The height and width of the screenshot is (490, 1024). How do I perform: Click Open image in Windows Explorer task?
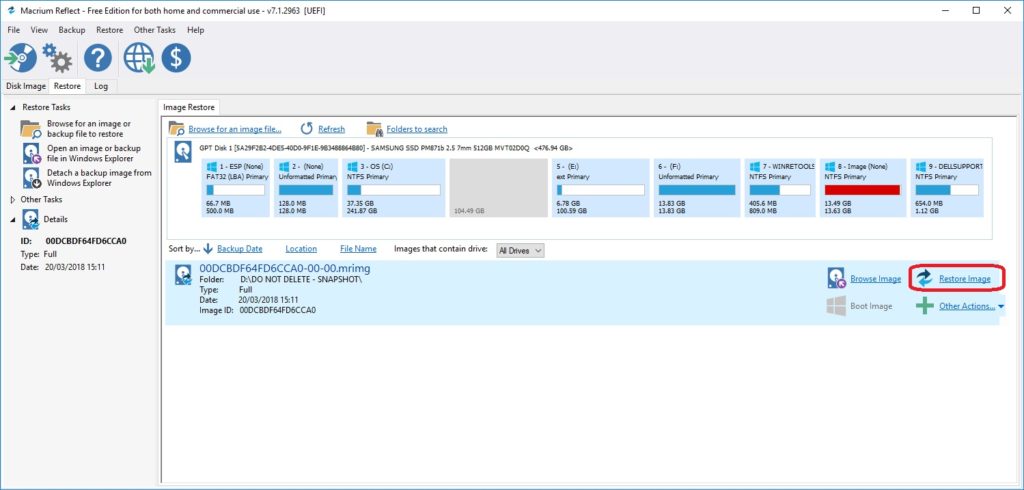(93, 154)
